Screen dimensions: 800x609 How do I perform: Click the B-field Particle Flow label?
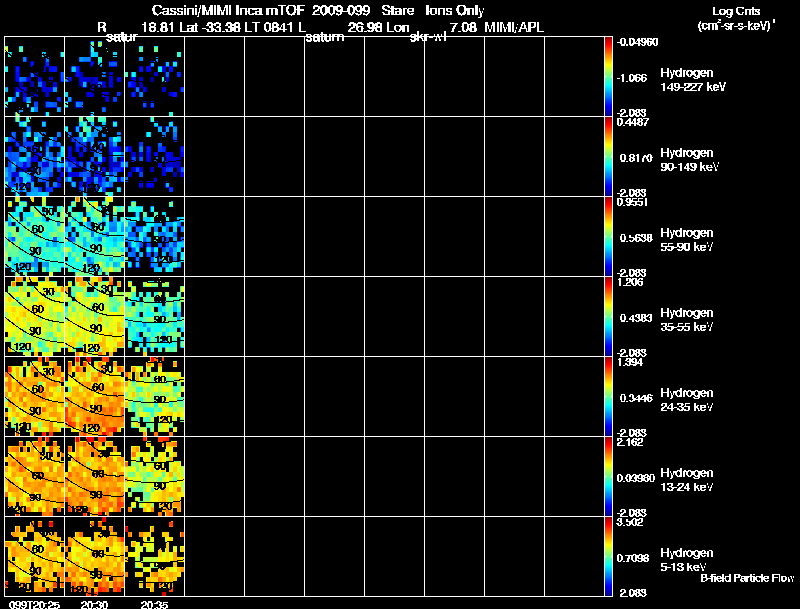click(746, 579)
